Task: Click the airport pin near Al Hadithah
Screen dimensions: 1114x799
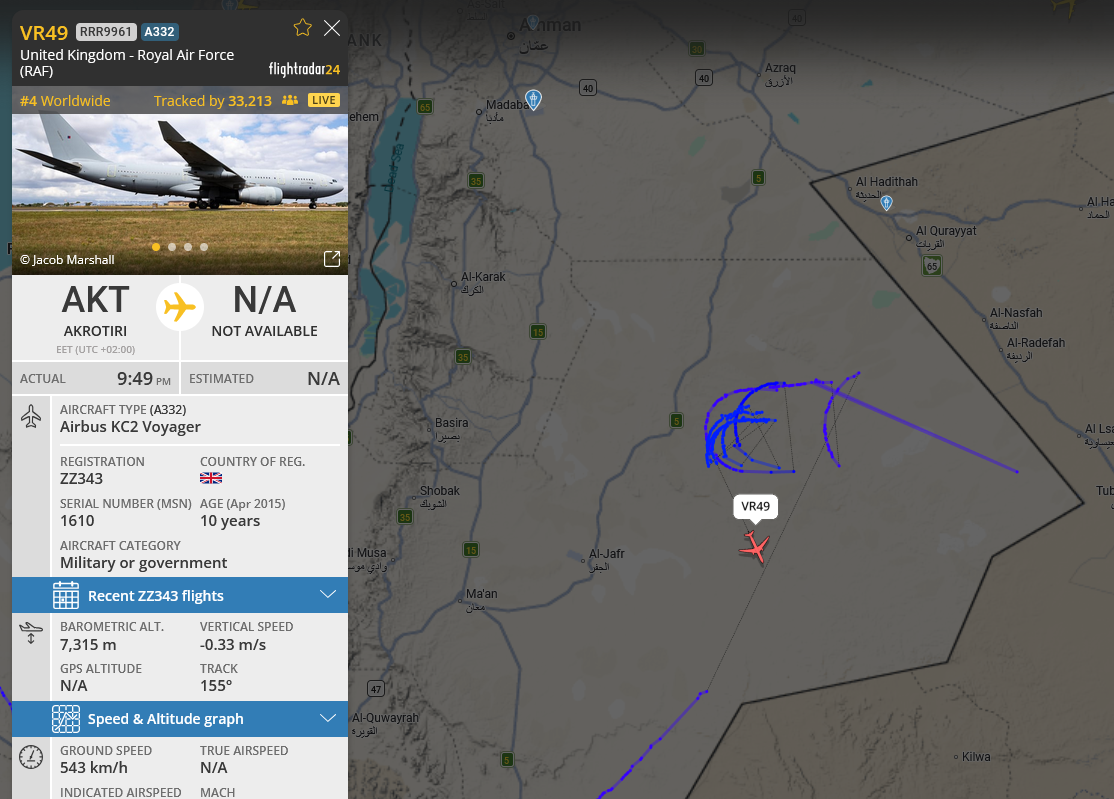Action: [886, 203]
